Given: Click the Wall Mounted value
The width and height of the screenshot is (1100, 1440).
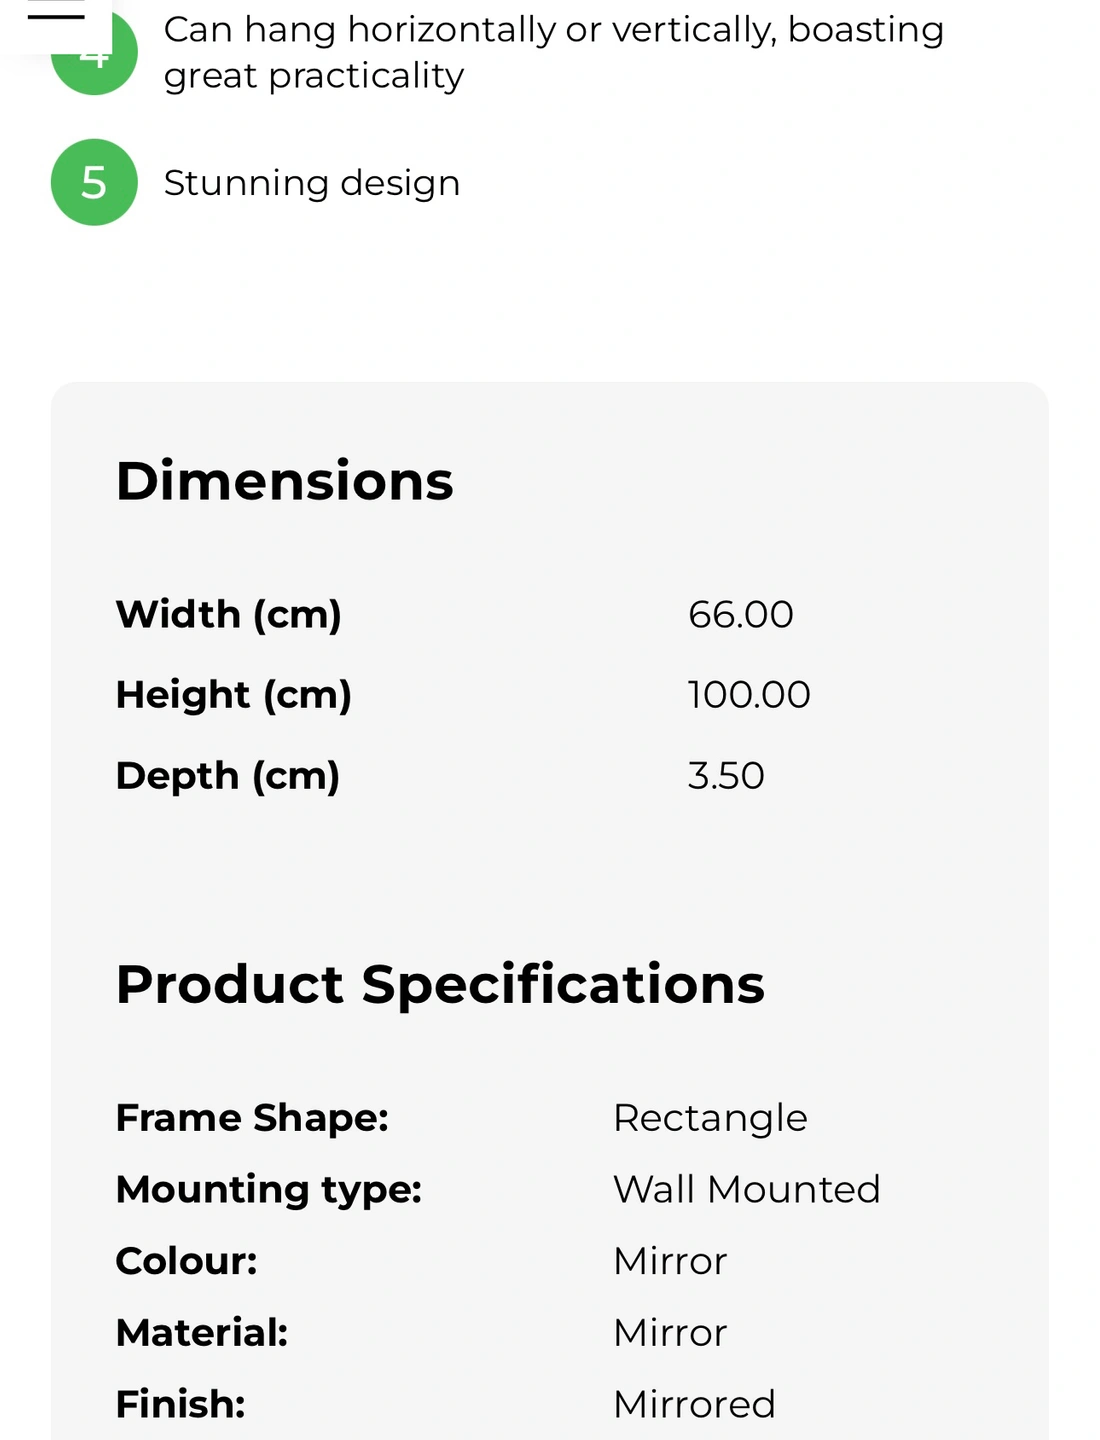Looking at the screenshot, I should (x=747, y=1190).
